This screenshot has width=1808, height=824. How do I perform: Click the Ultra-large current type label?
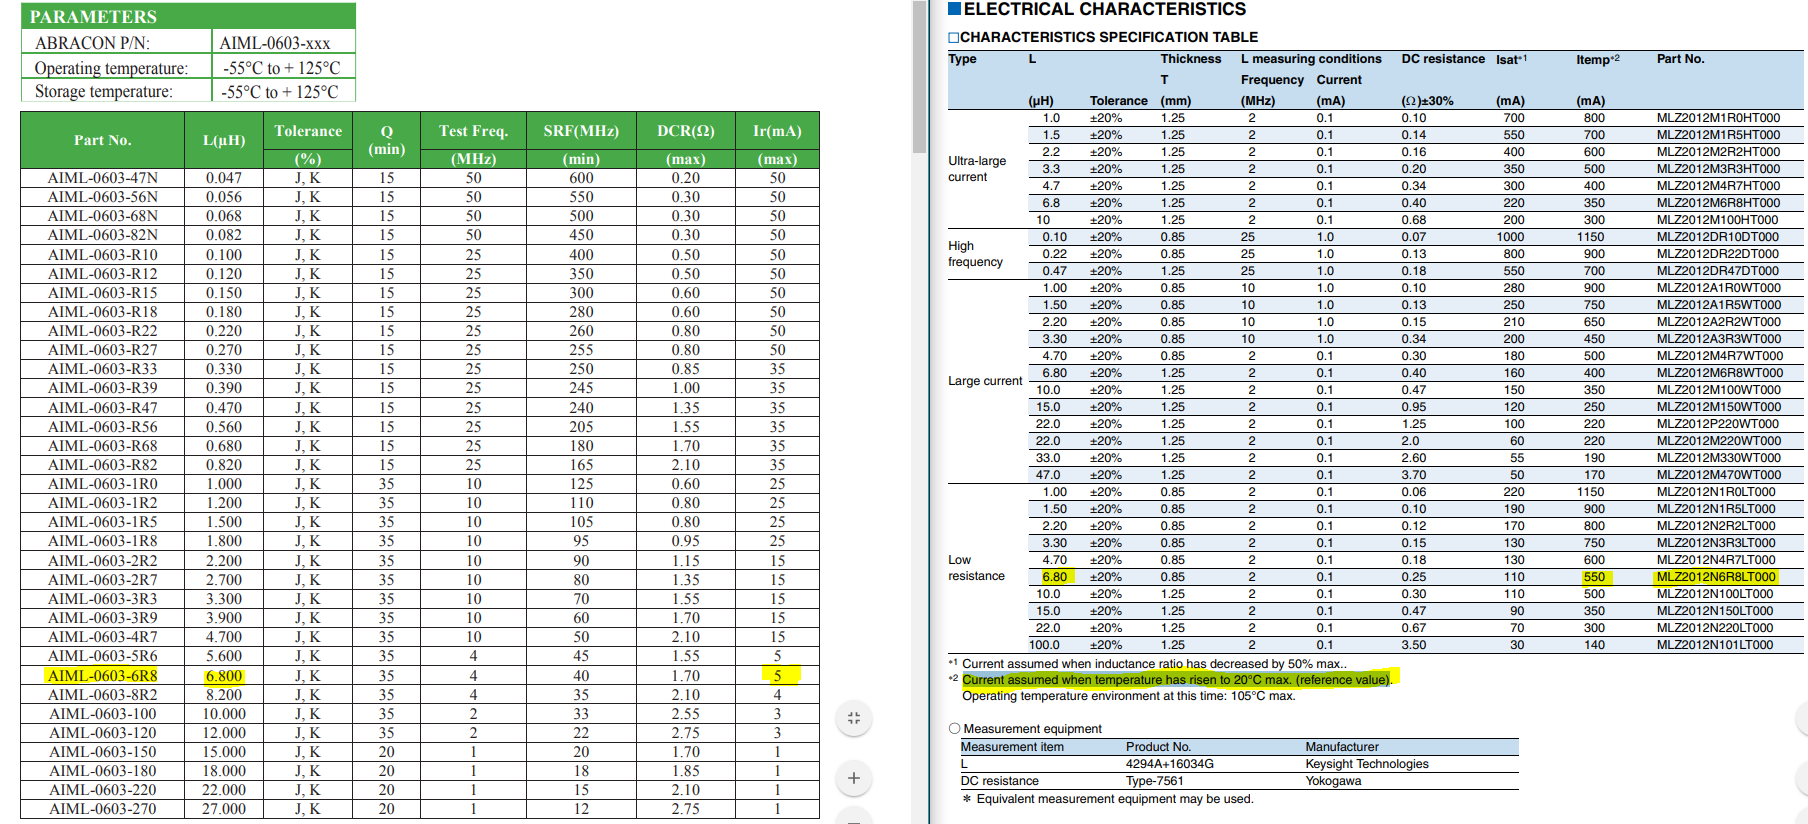(977, 169)
